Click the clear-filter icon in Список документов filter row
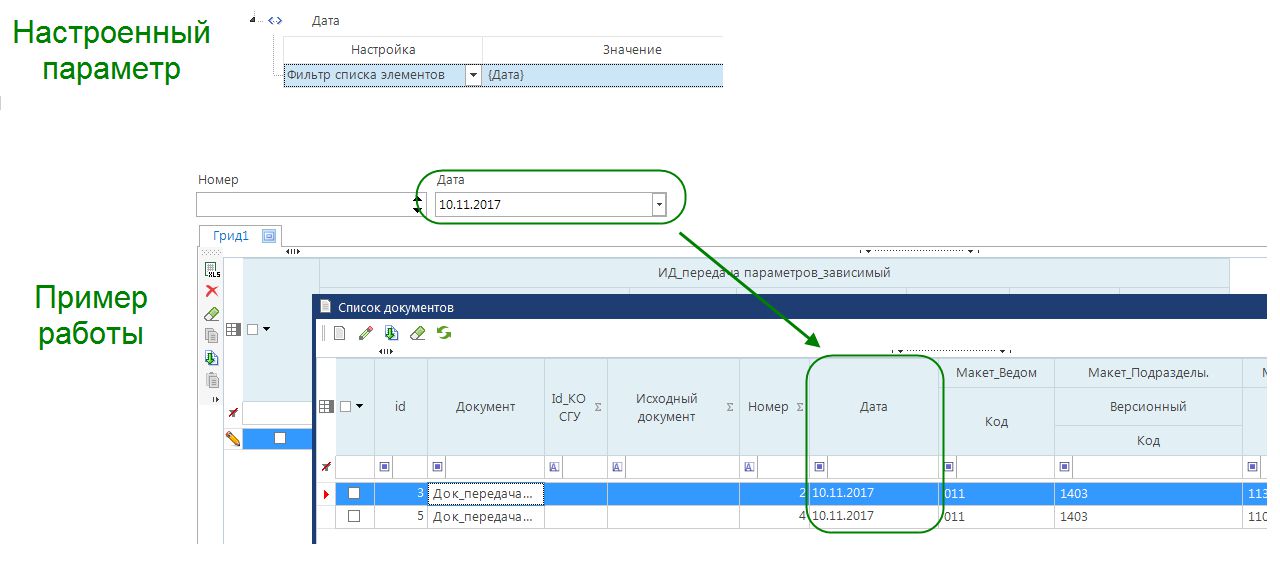1280x566 pixels. click(326, 467)
